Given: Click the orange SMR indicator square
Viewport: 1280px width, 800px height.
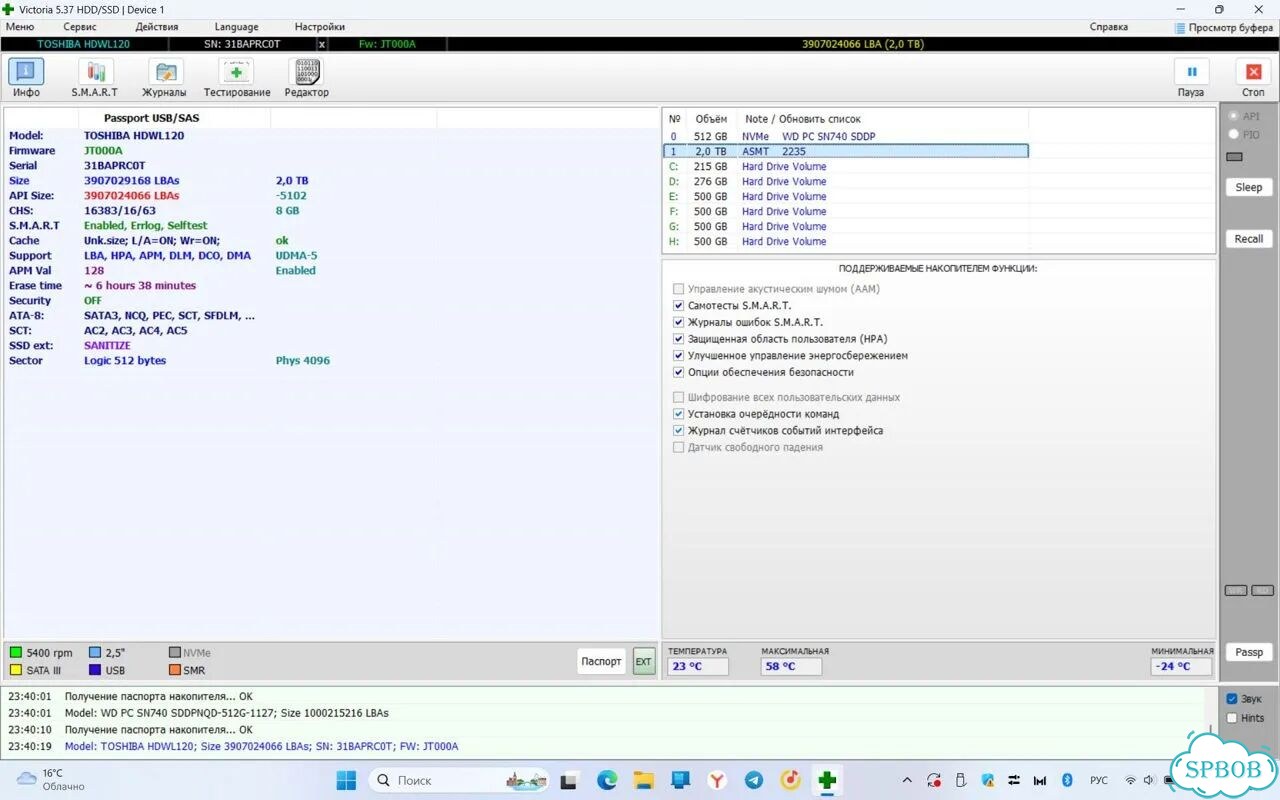Looking at the screenshot, I should 174,670.
